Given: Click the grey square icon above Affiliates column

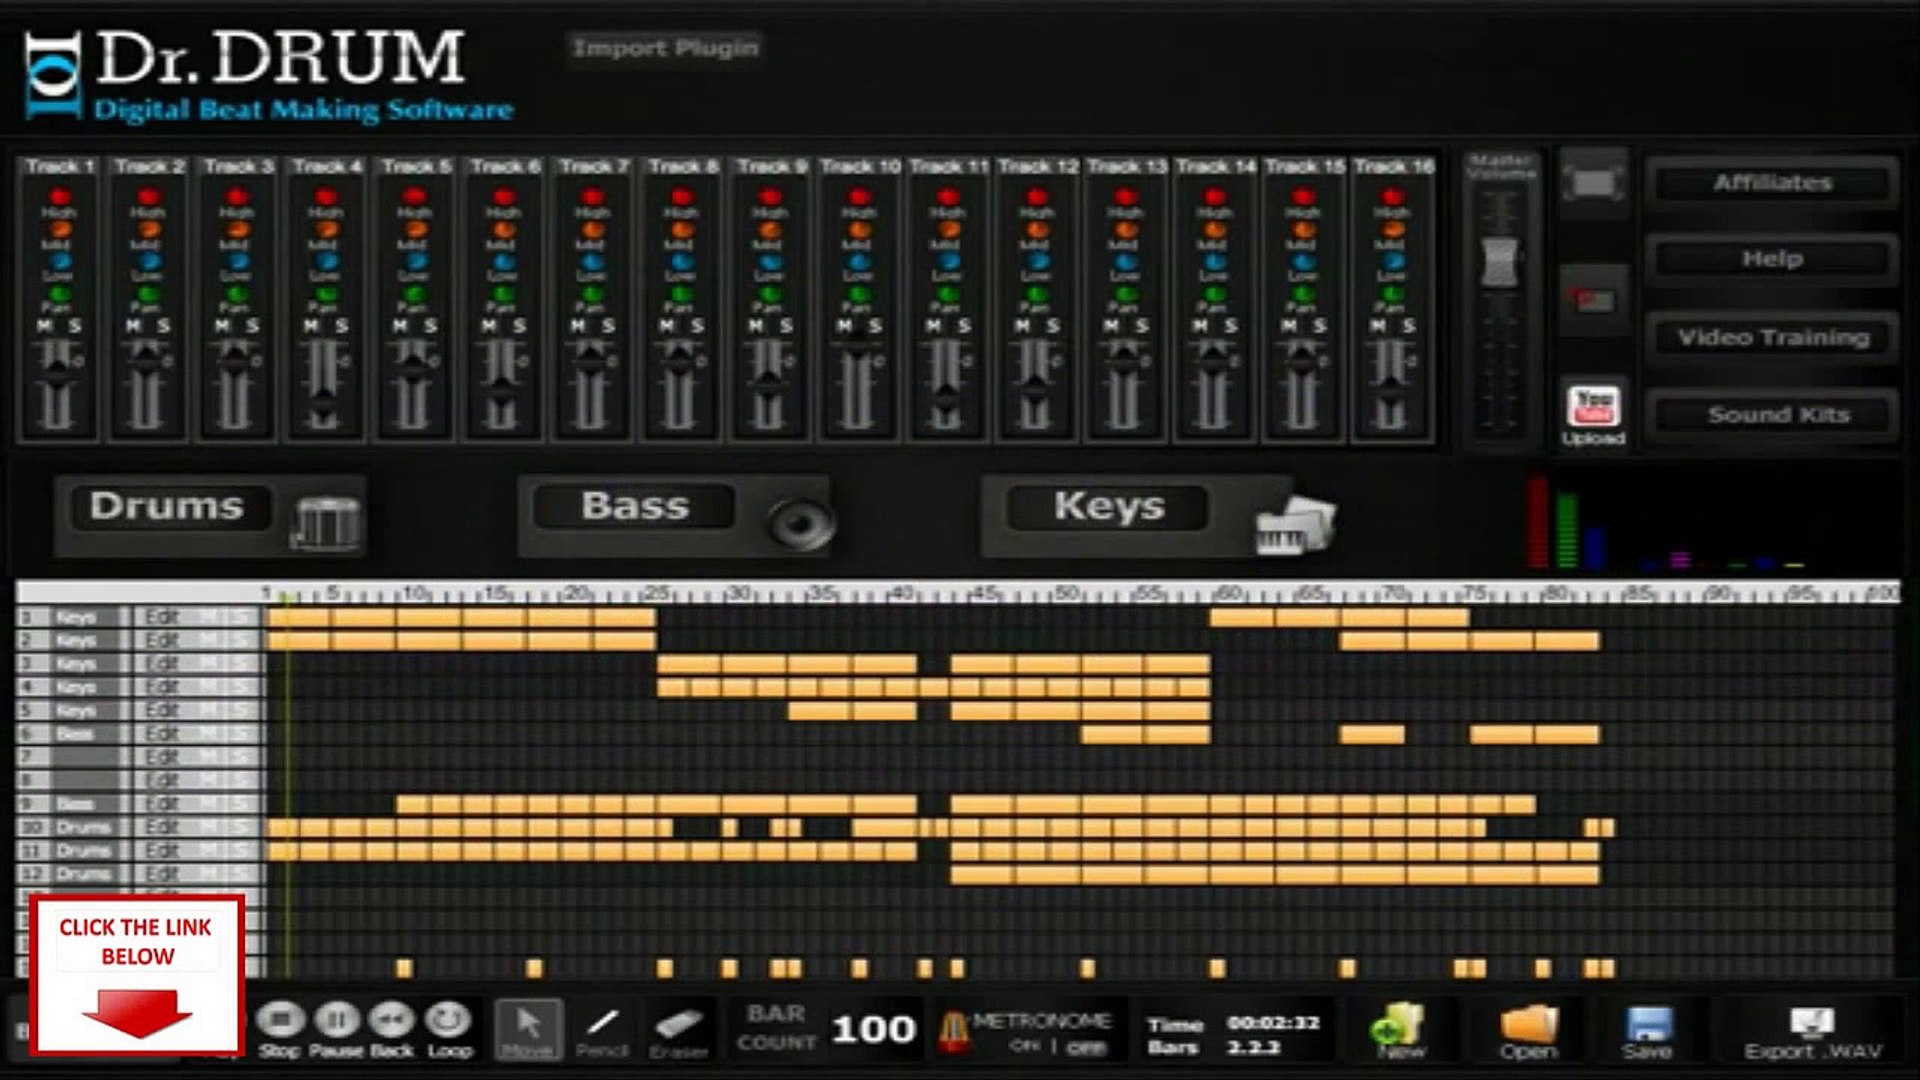Looking at the screenshot, I should tap(1593, 183).
